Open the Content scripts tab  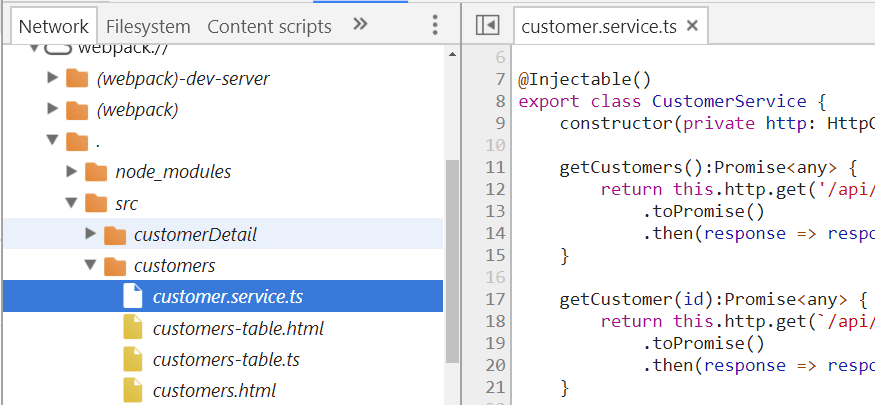point(269,26)
